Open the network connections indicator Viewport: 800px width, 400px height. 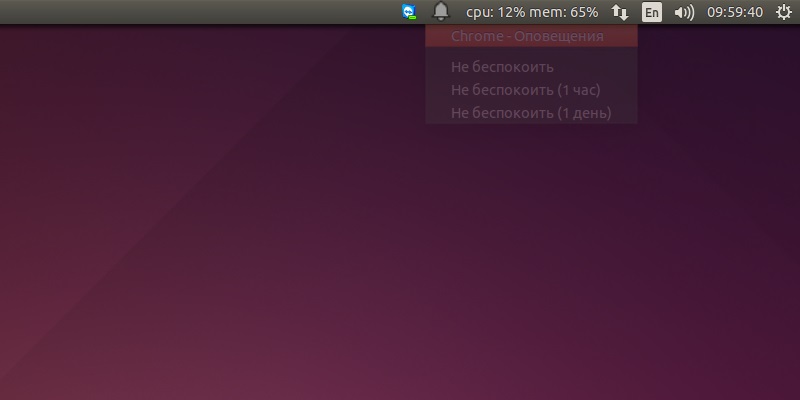coord(620,12)
